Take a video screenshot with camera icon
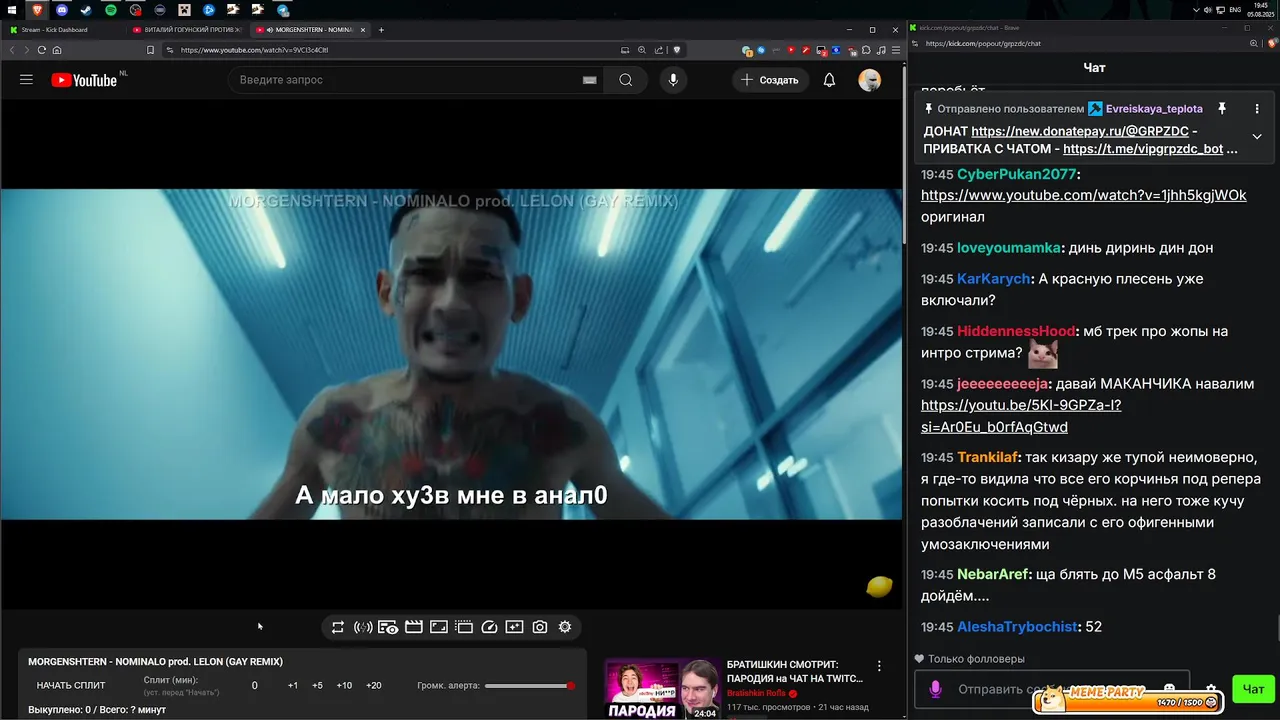This screenshot has width=1280, height=720. (x=540, y=627)
